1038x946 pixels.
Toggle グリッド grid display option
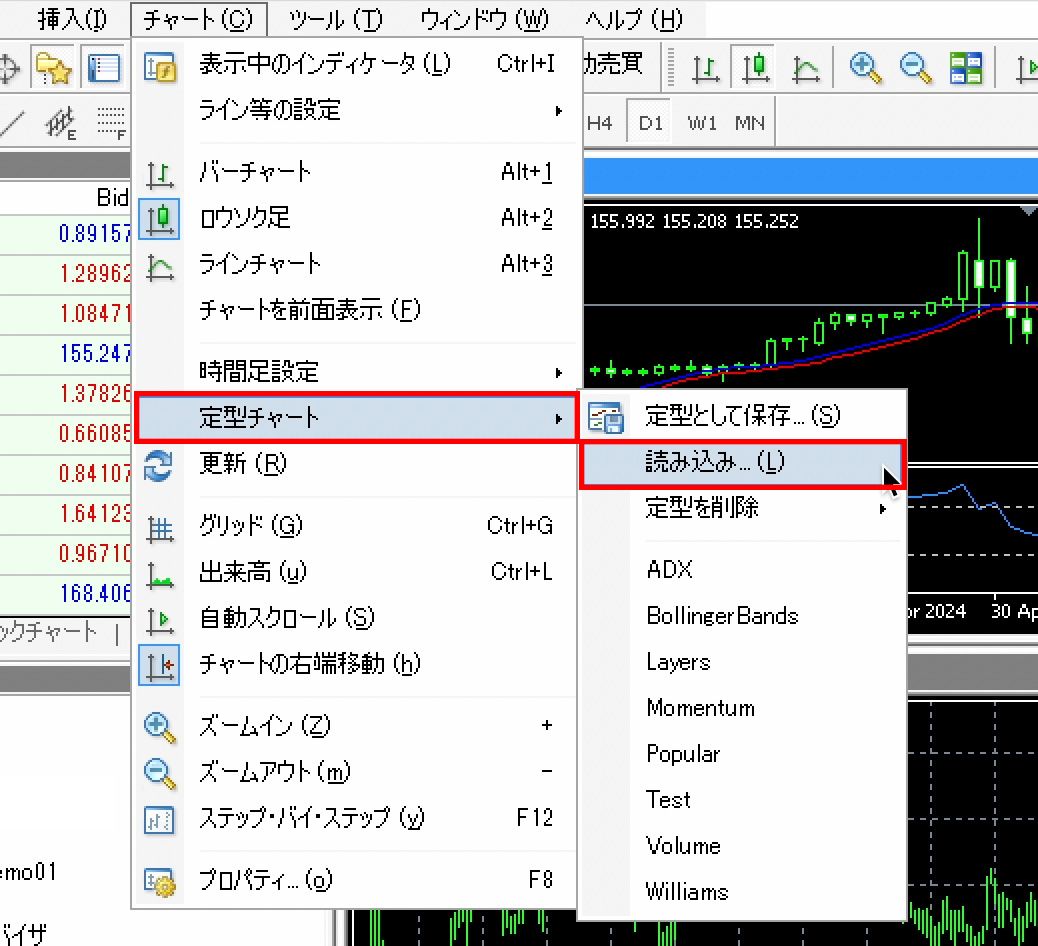(250, 526)
